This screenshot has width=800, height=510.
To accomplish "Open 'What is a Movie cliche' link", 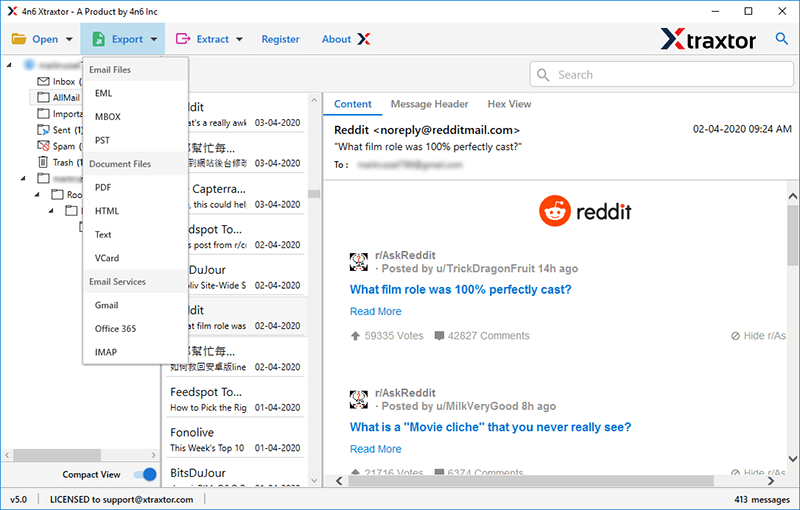I will 490,427.
